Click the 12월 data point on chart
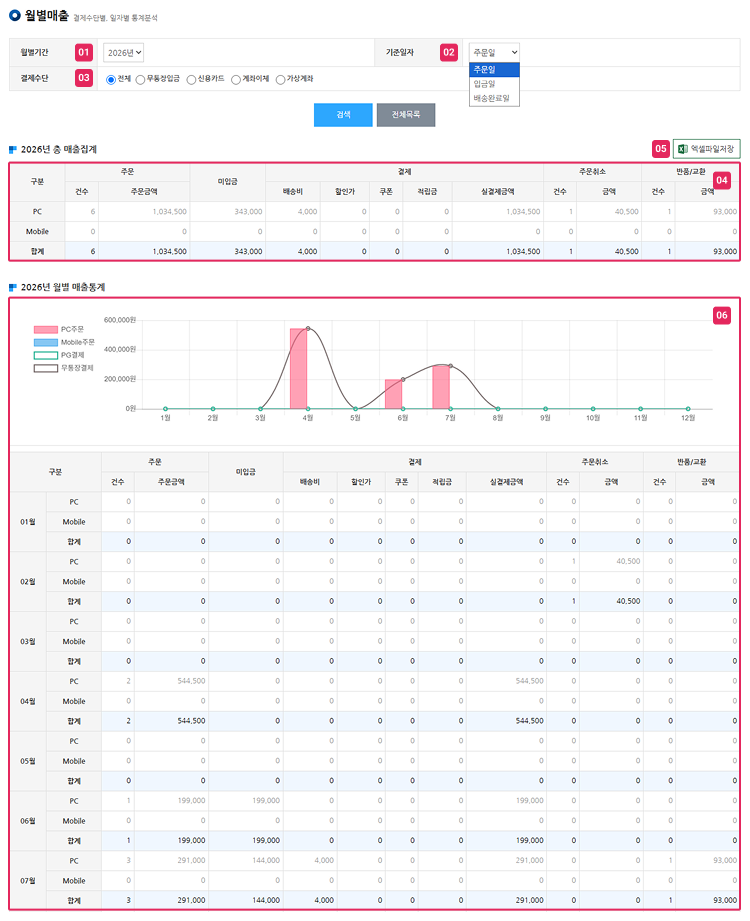 tap(688, 409)
